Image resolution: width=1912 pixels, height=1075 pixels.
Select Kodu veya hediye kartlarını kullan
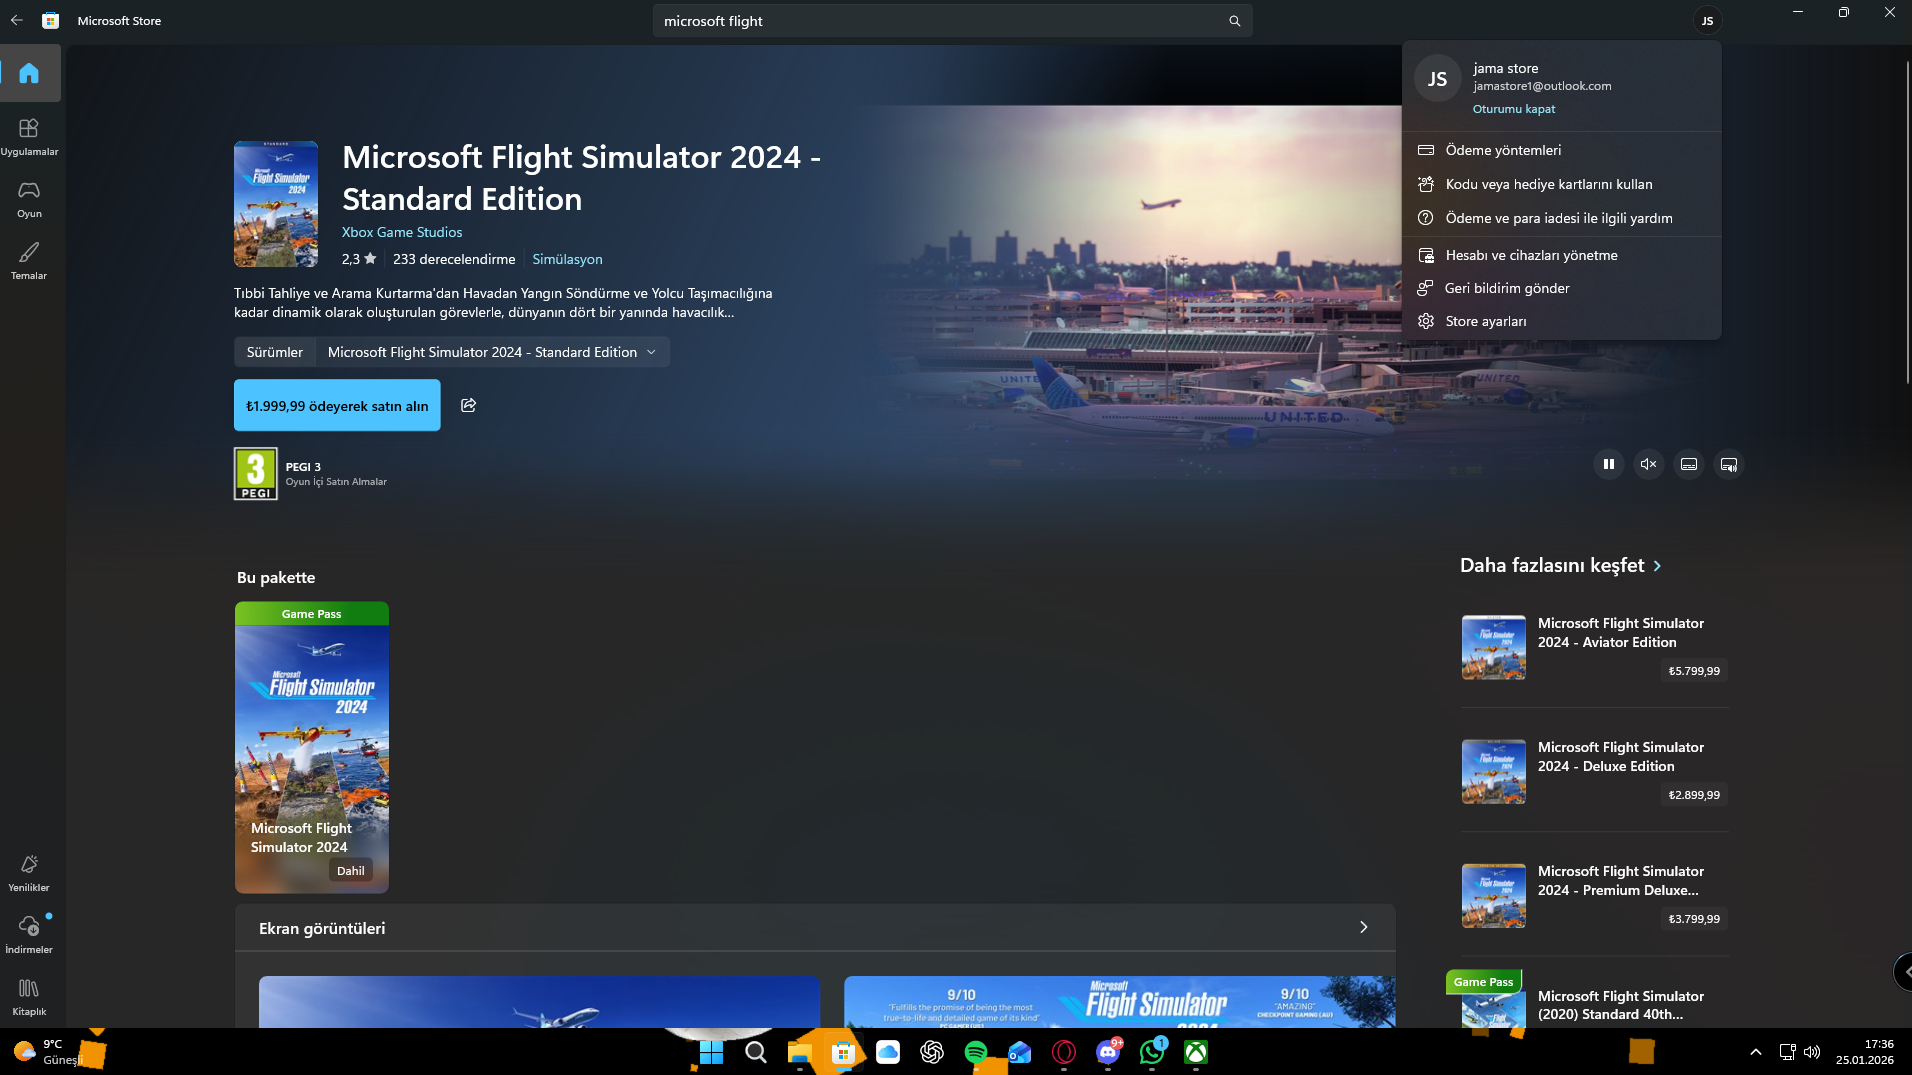(x=1562, y=184)
